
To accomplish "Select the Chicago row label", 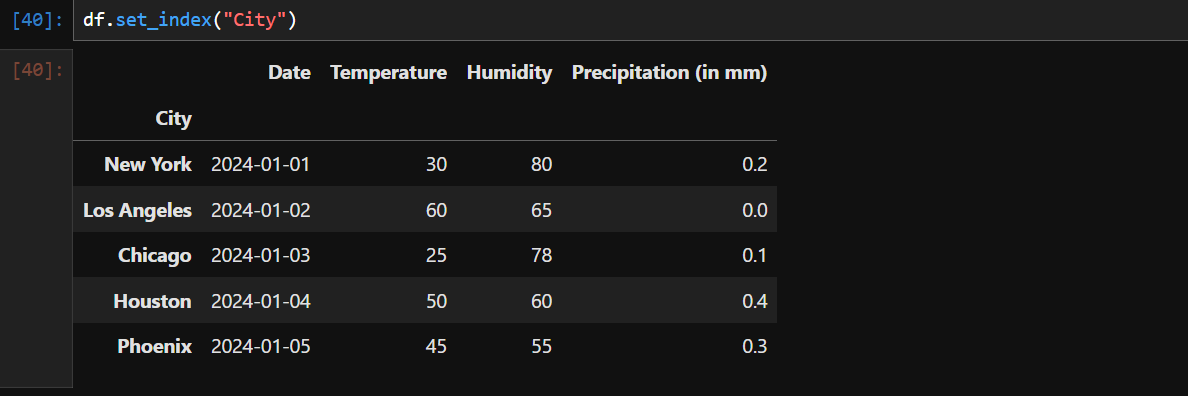I will point(155,255).
